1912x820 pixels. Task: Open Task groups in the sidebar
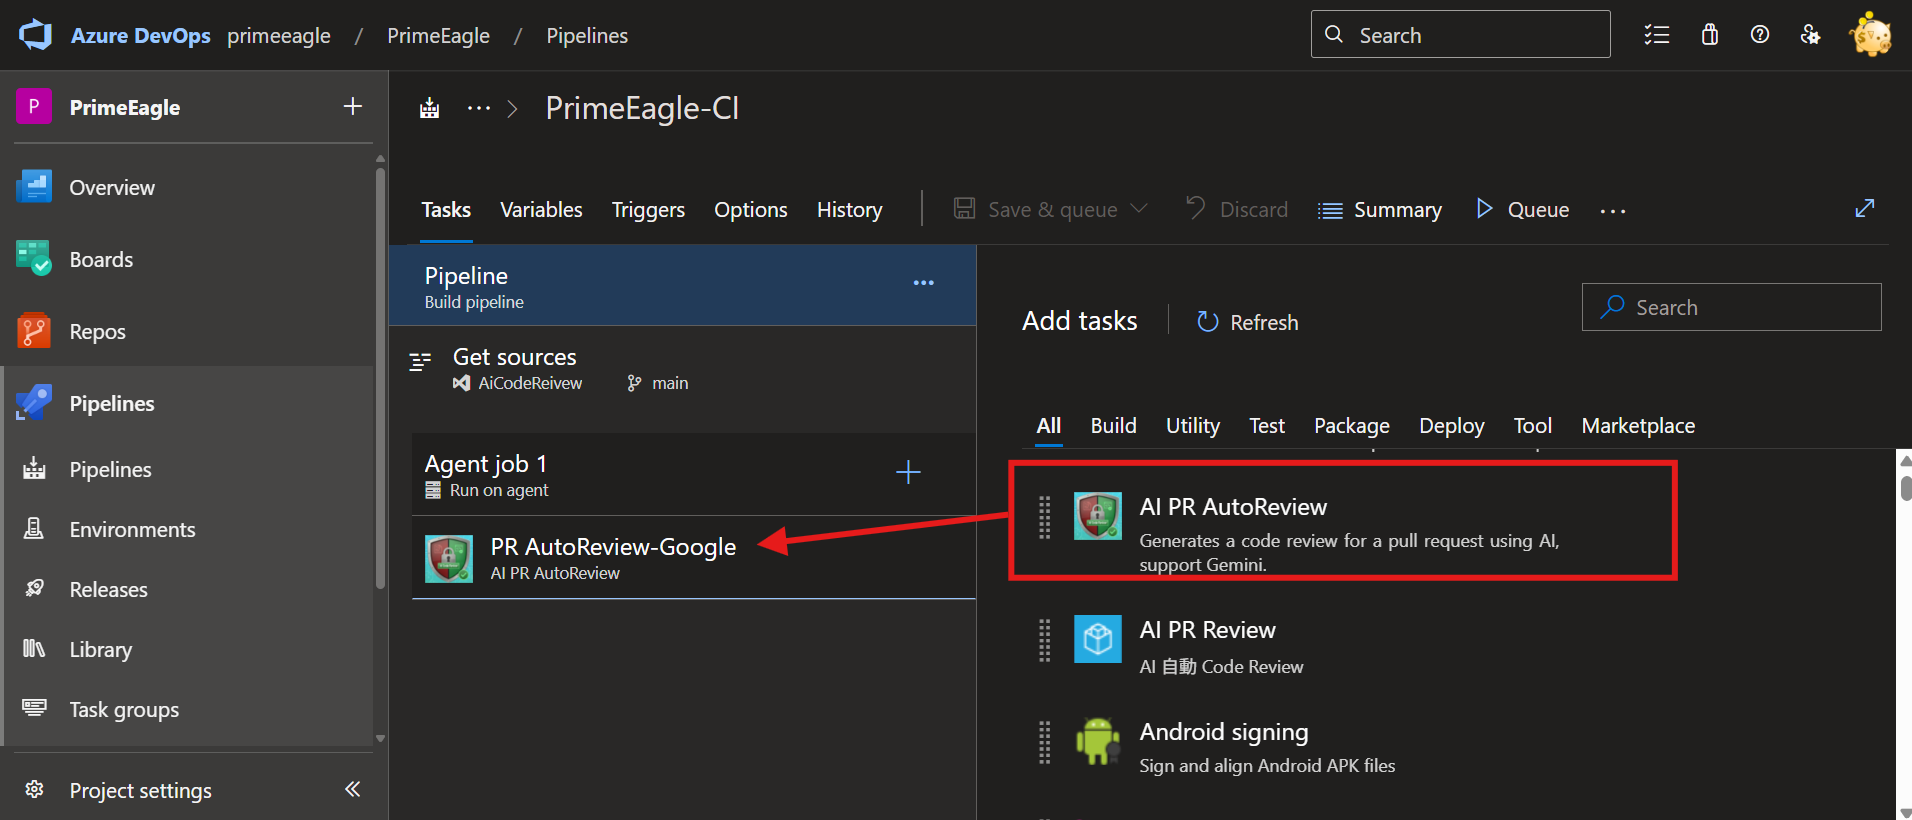(124, 709)
